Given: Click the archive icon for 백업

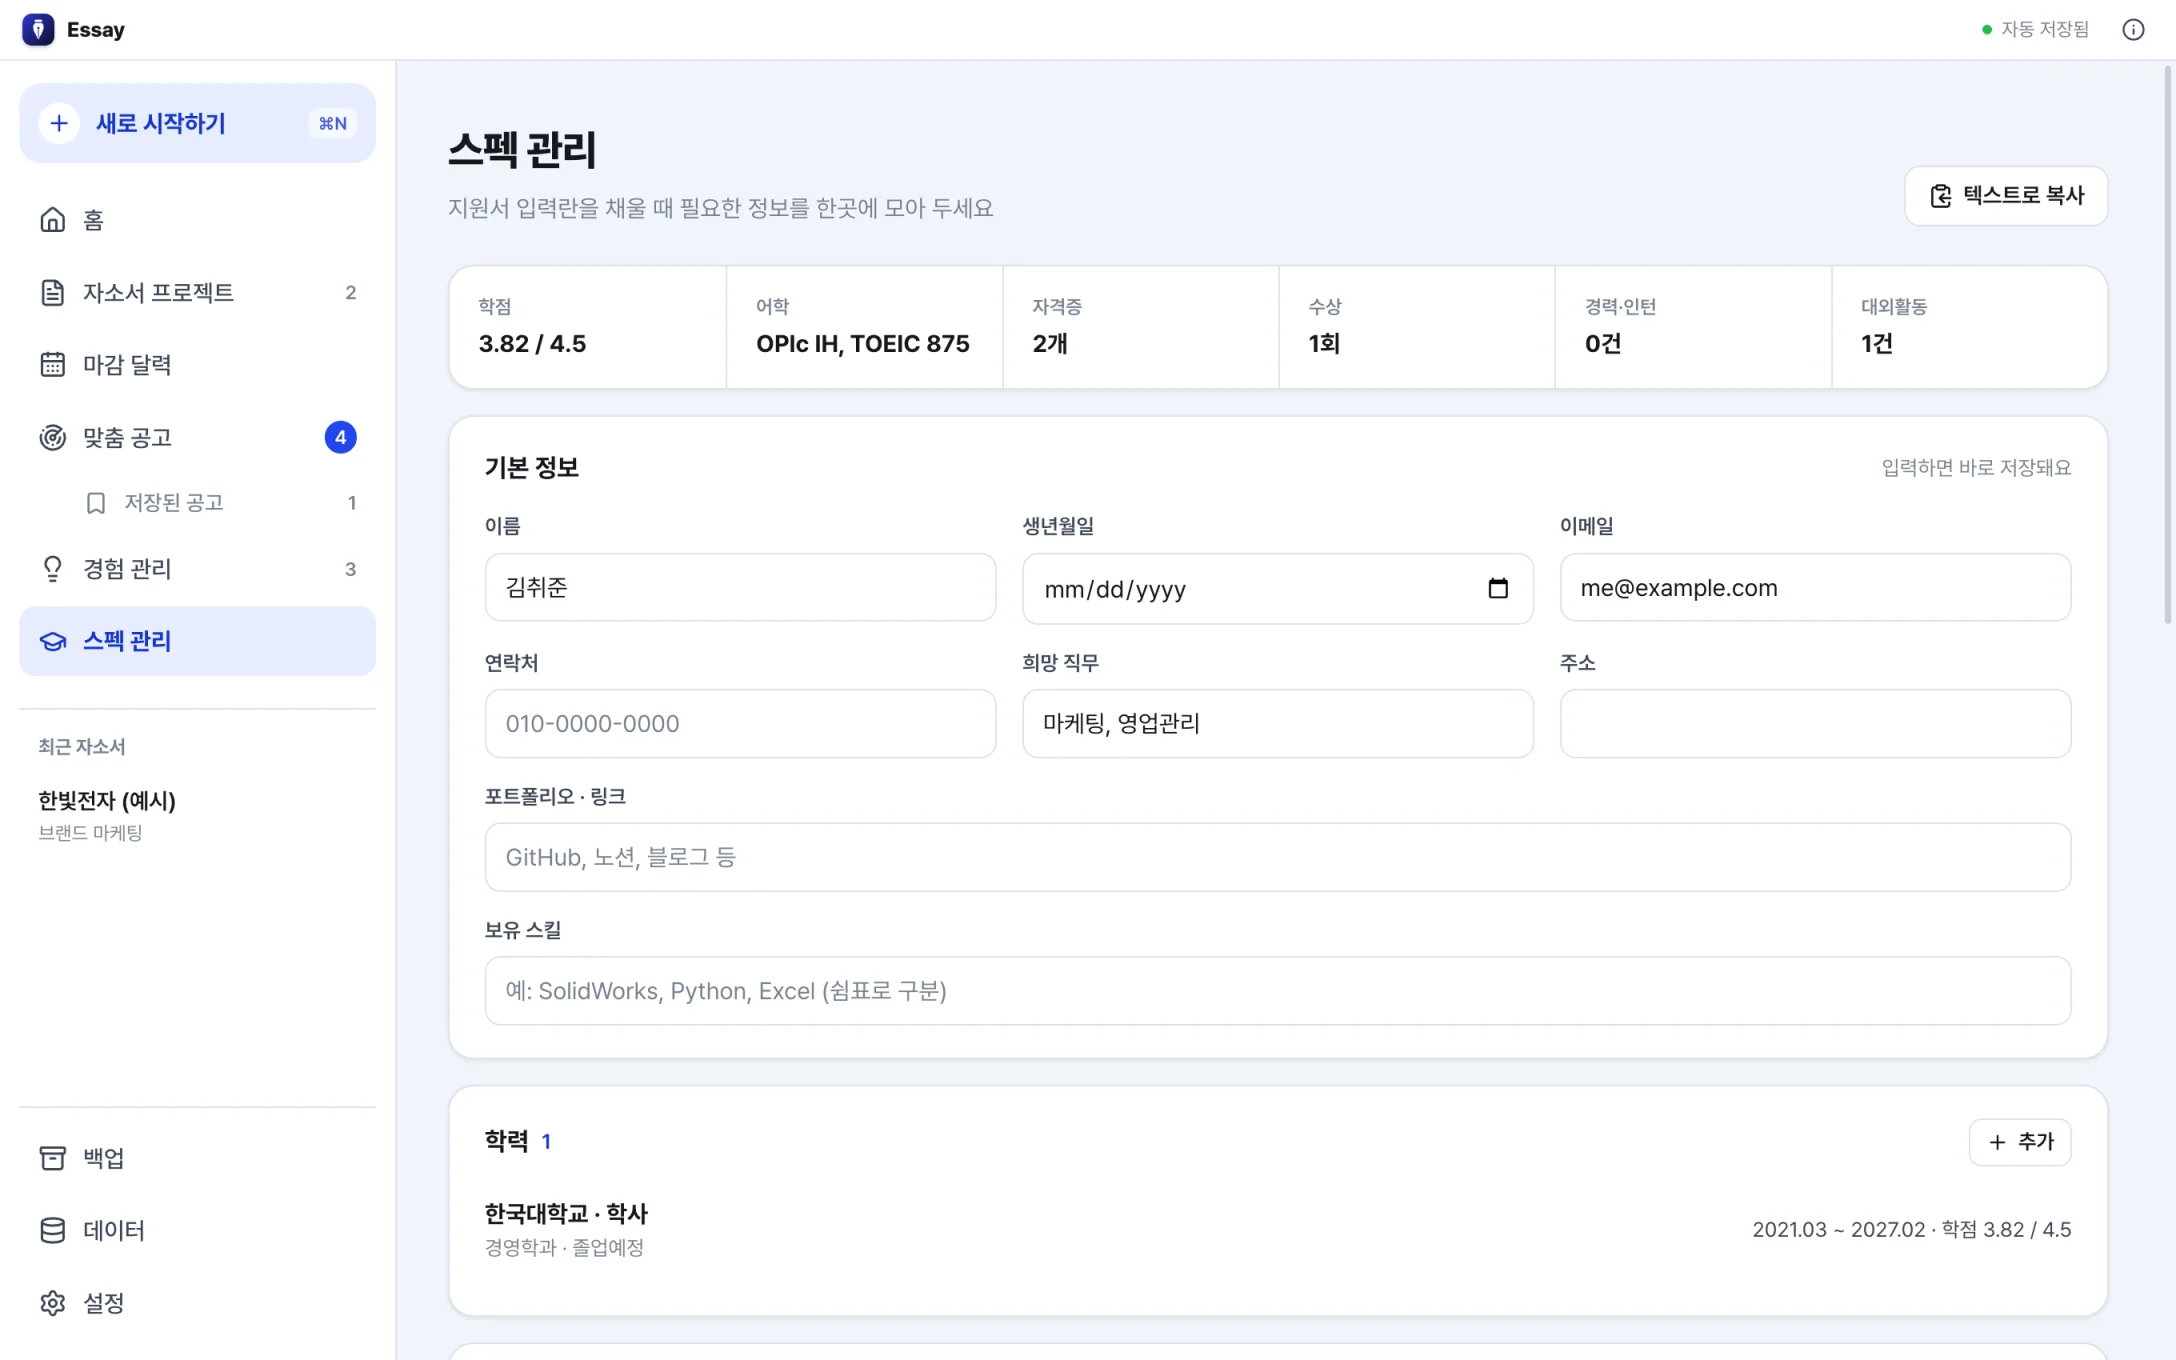Looking at the screenshot, I should pyautogui.click(x=52, y=1157).
